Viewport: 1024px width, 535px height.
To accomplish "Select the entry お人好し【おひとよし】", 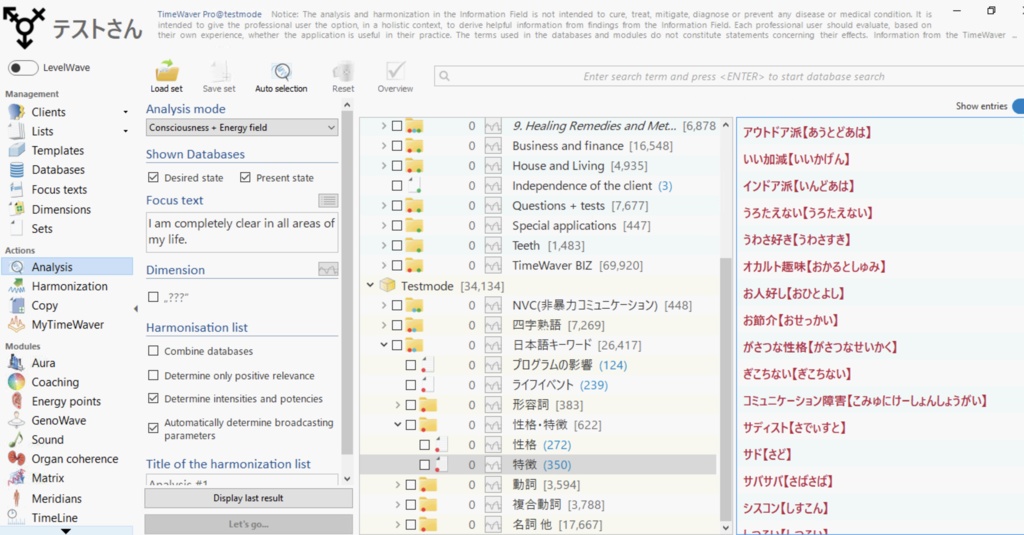I will tap(793, 293).
